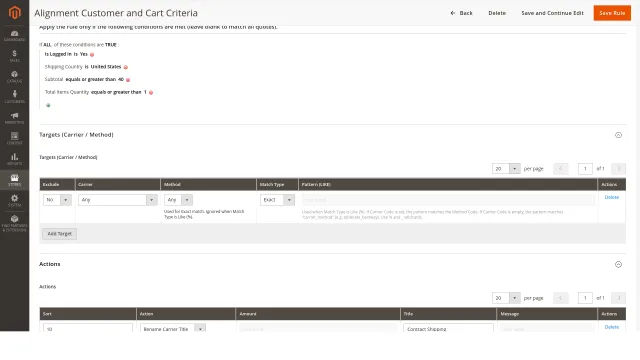
Task: Remove the Subtotal condition
Action: pyautogui.click(x=128, y=80)
